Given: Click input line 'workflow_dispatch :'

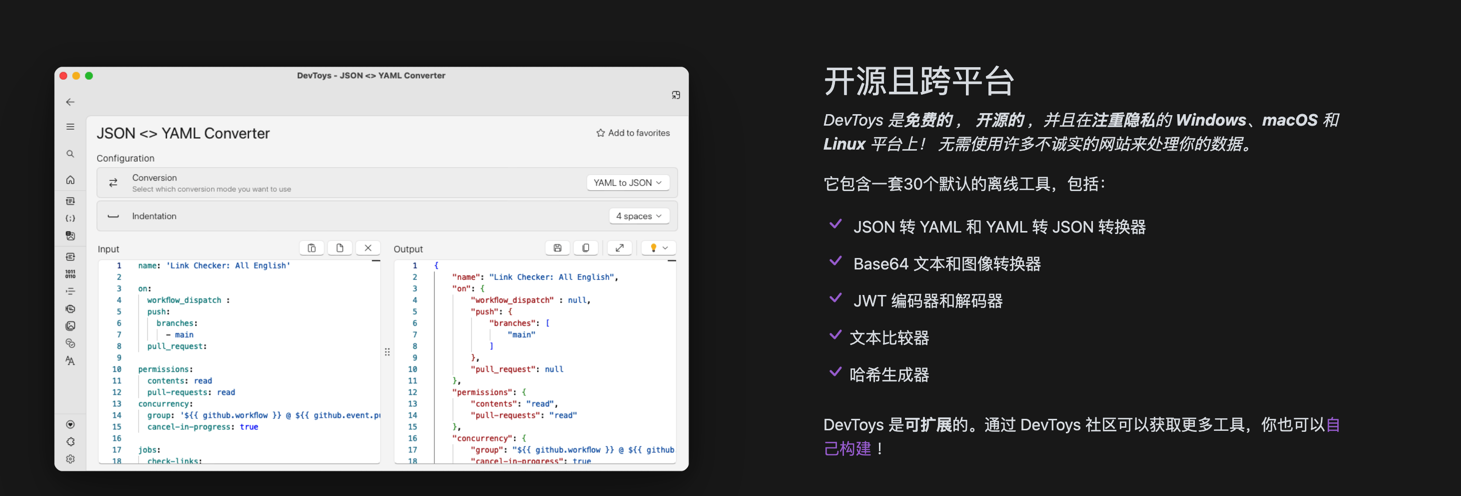Looking at the screenshot, I should pos(188,300).
